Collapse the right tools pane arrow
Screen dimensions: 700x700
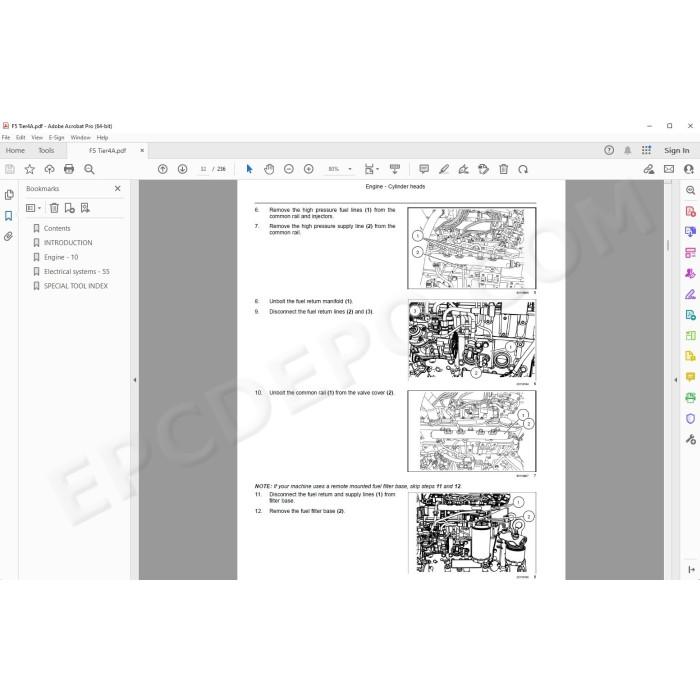click(675, 380)
